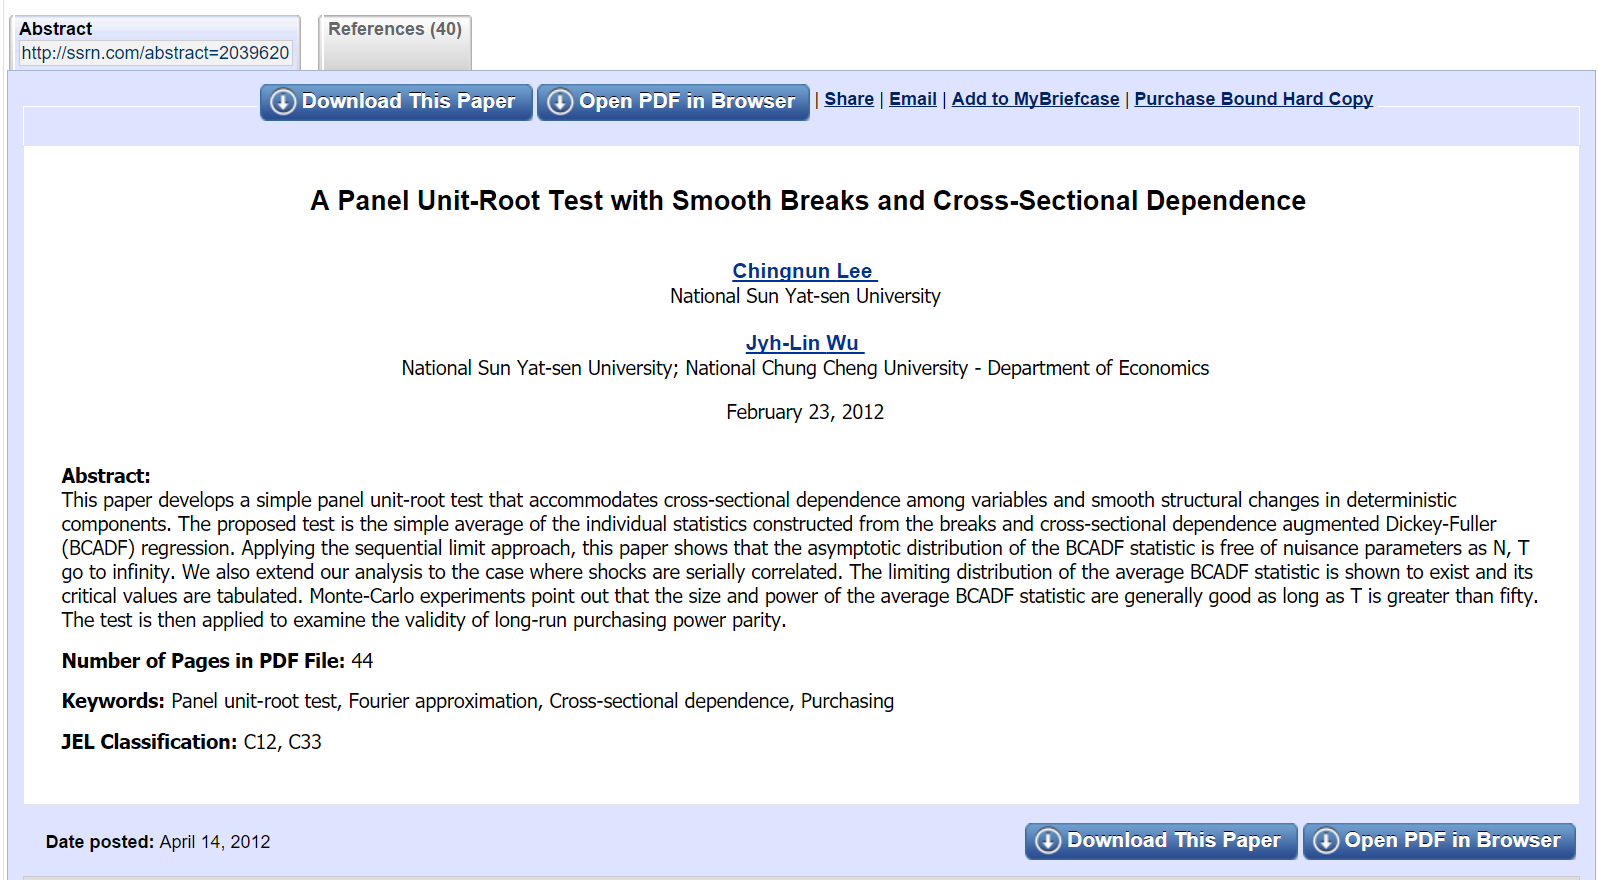Switch to the Abstract tab
This screenshot has width=1599, height=880.
coord(56,29)
